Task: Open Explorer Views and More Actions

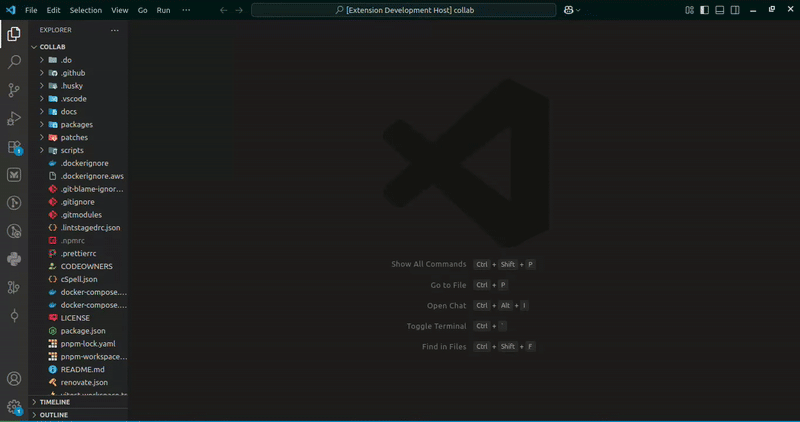Action: [x=115, y=30]
